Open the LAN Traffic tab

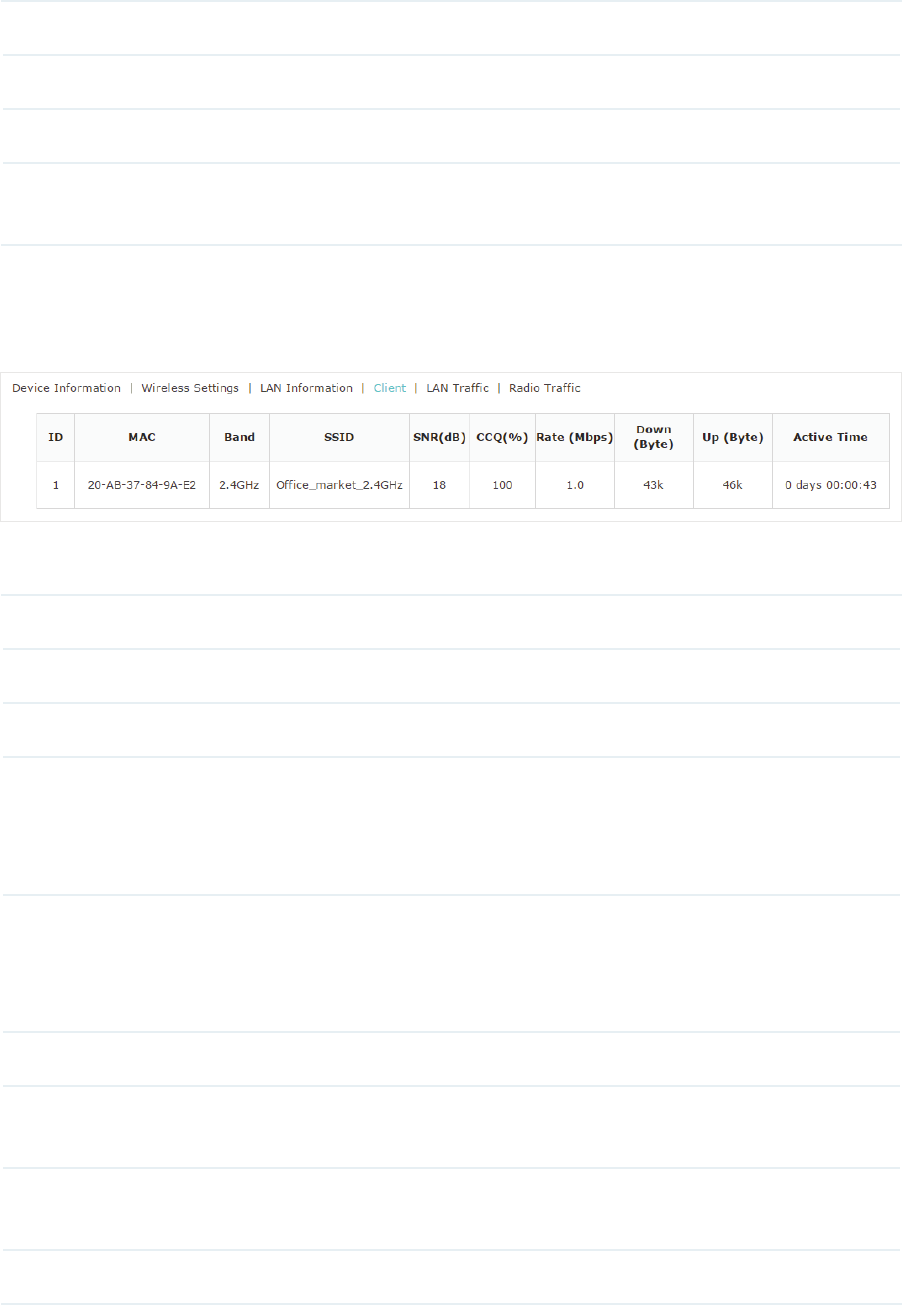click(457, 388)
